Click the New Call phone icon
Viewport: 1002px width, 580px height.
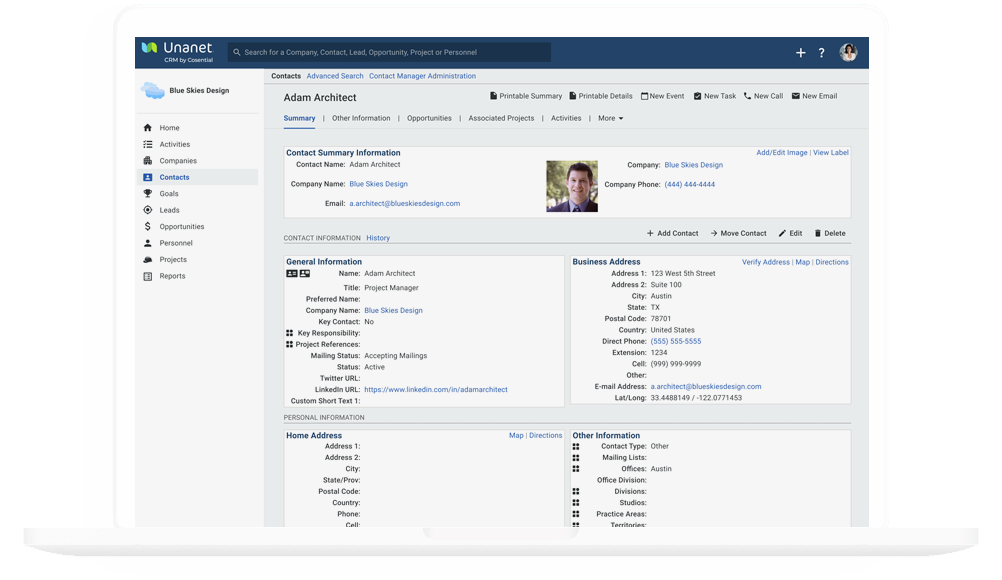747,96
